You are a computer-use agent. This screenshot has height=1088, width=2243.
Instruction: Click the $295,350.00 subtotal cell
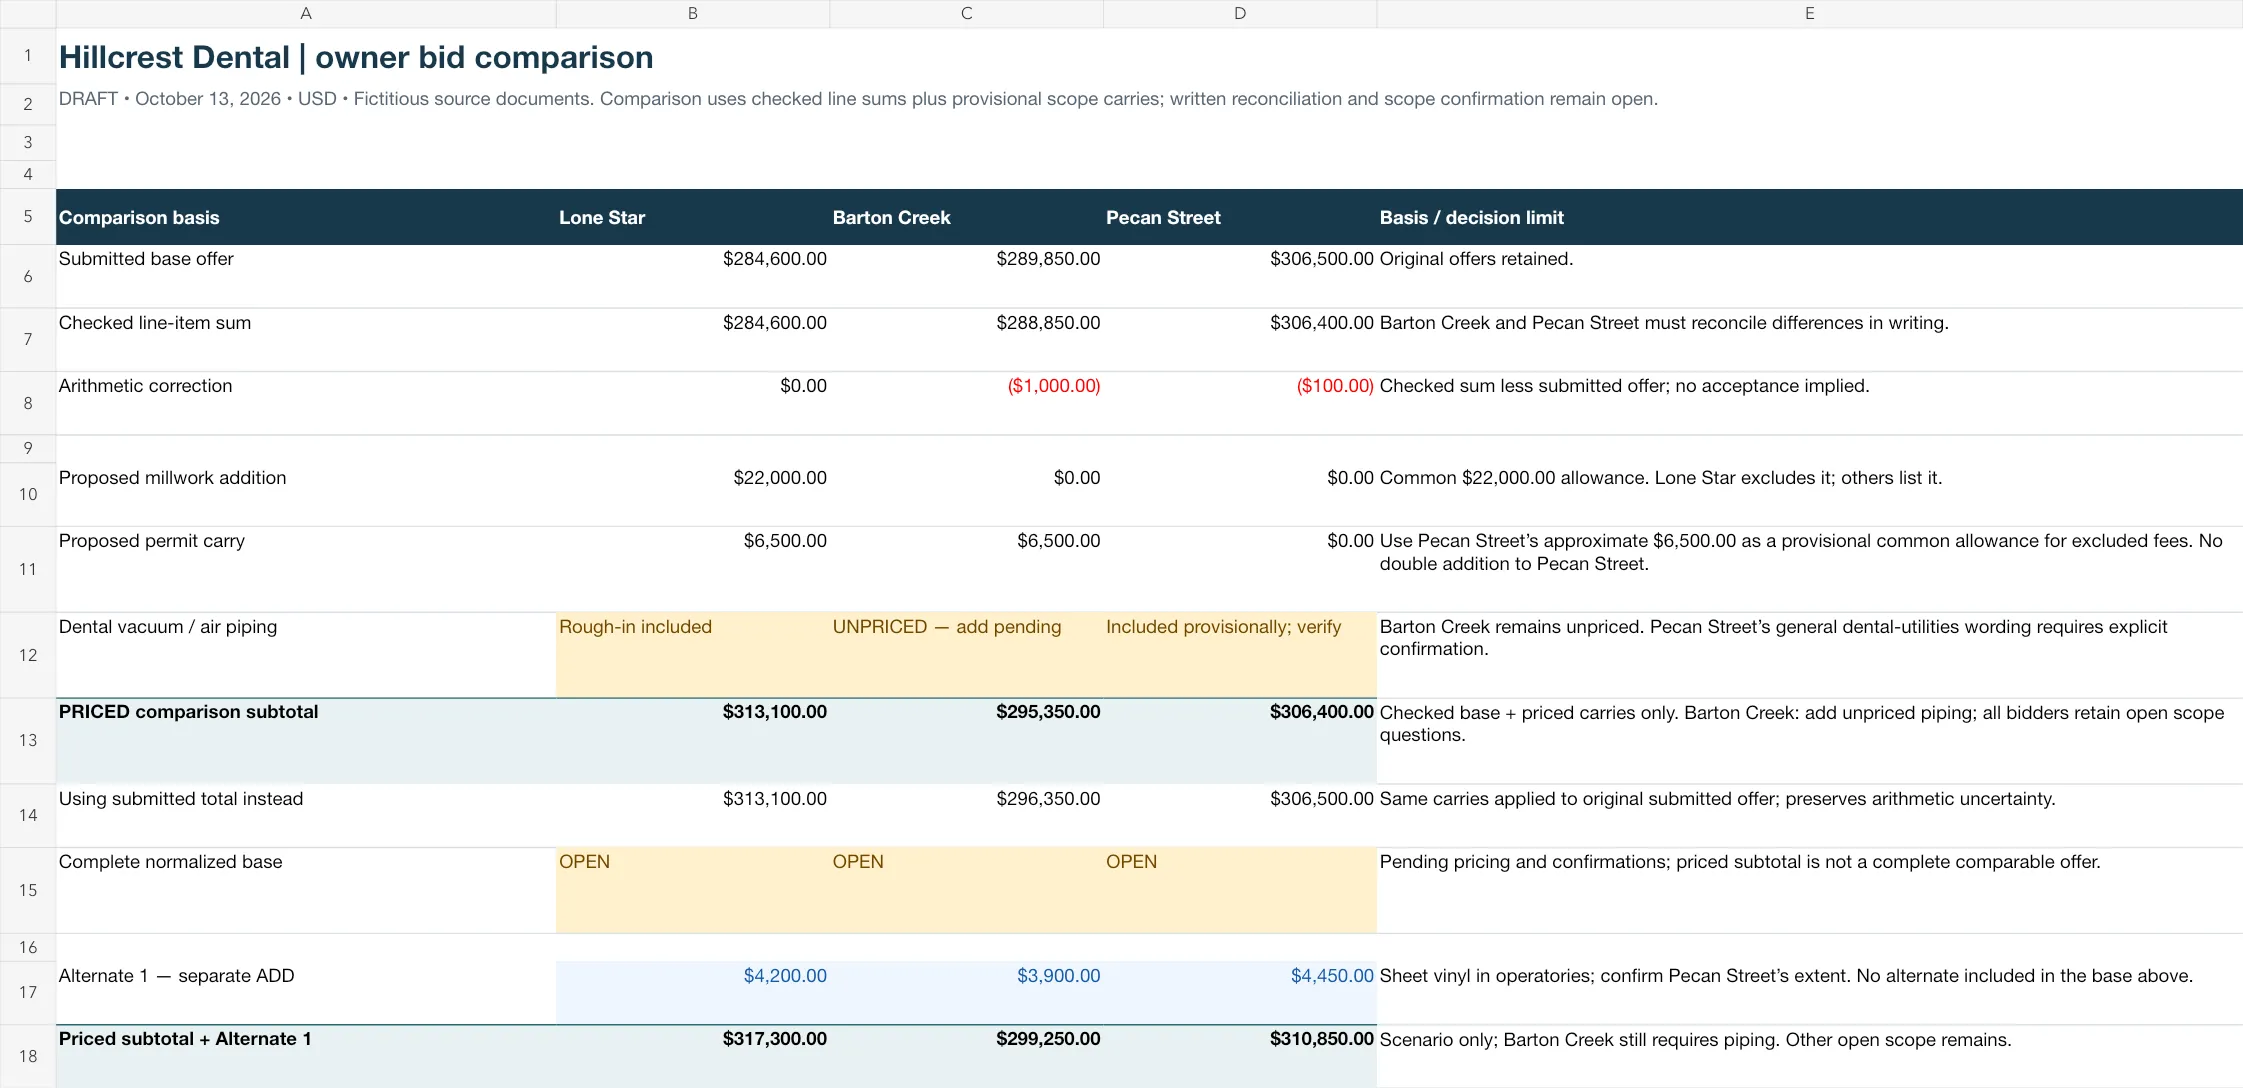tap(966, 740)
